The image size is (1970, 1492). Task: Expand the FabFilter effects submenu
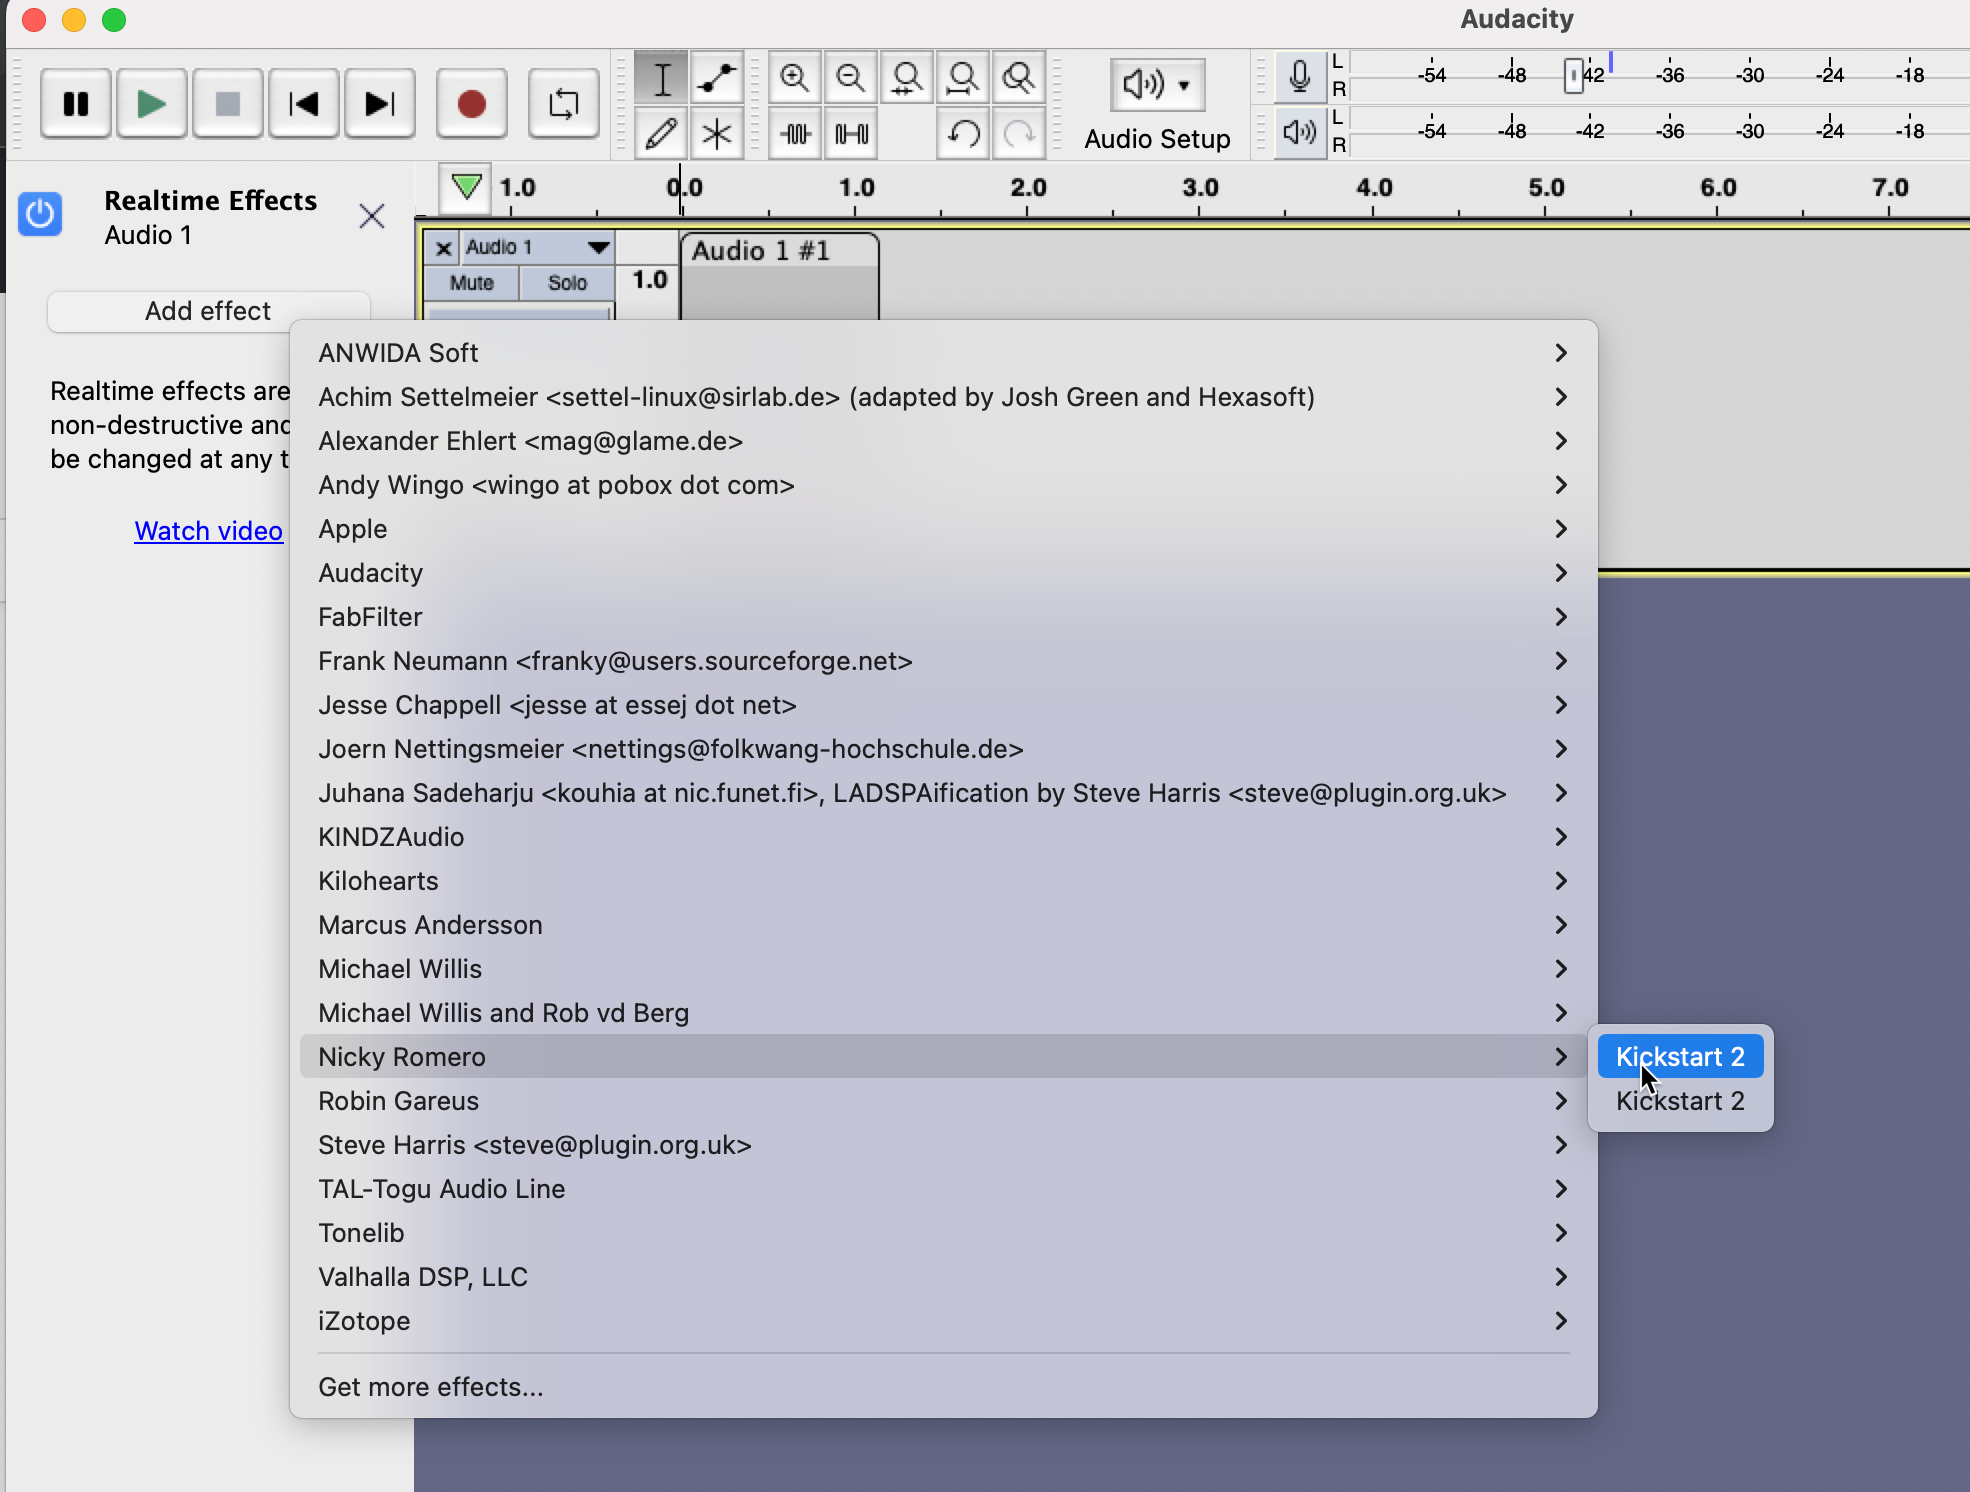tap(943, 617)
